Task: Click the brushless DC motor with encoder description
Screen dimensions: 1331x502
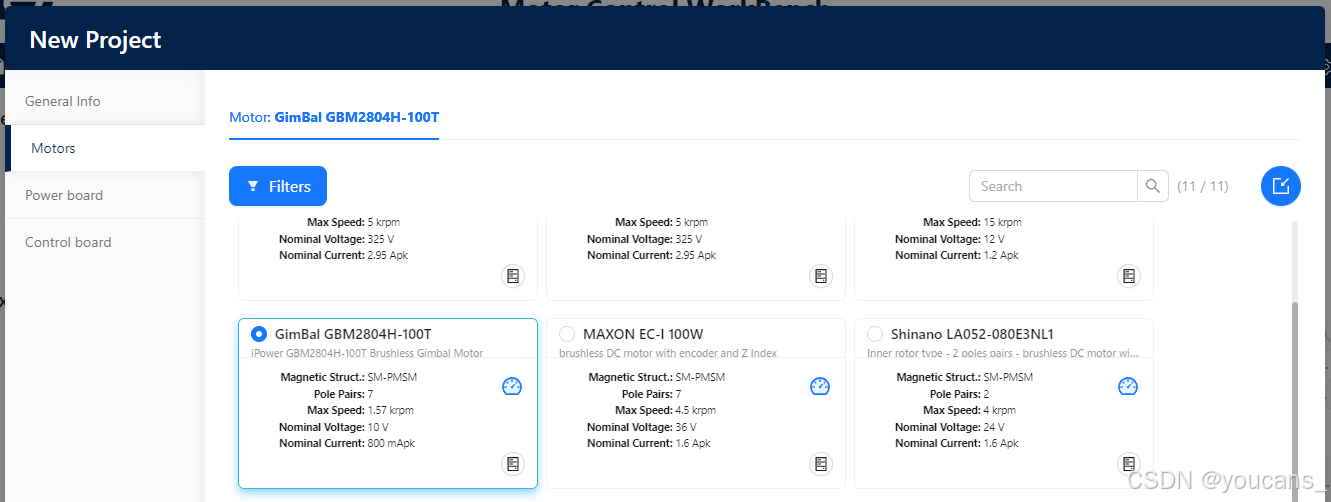Action: click(x=668, y=353)
